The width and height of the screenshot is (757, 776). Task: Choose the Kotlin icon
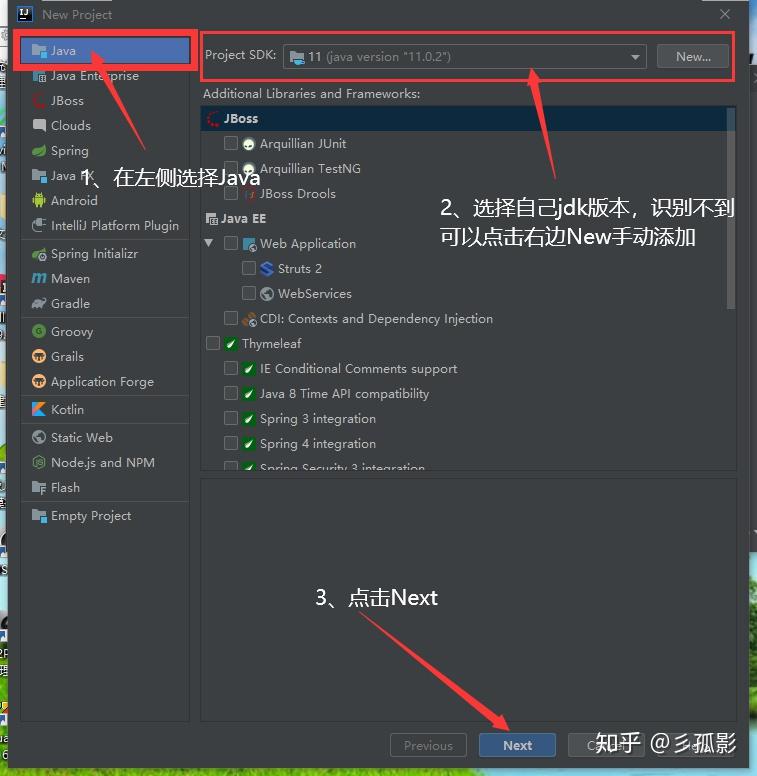tap(39, 409)
